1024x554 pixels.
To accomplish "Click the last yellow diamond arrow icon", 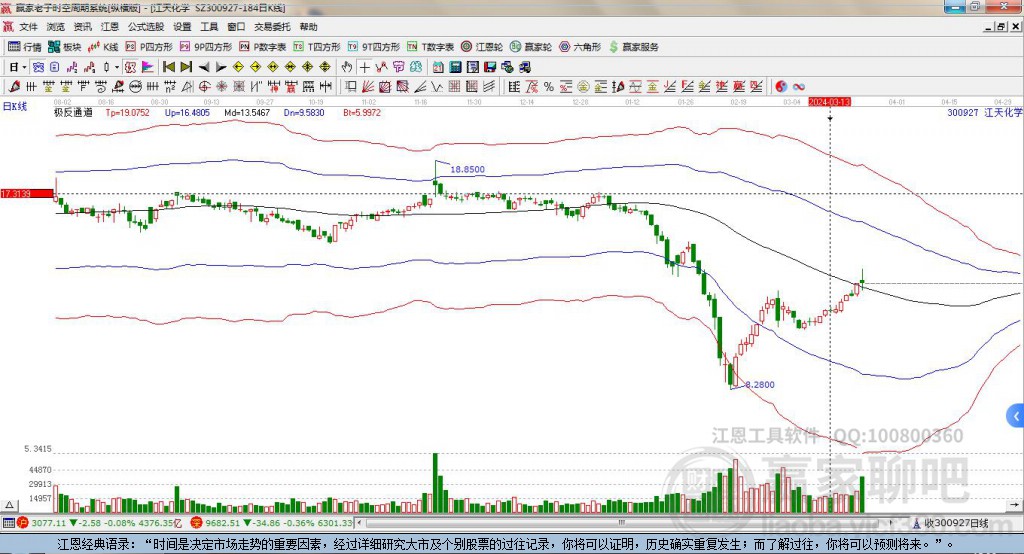I will (325, 67).
